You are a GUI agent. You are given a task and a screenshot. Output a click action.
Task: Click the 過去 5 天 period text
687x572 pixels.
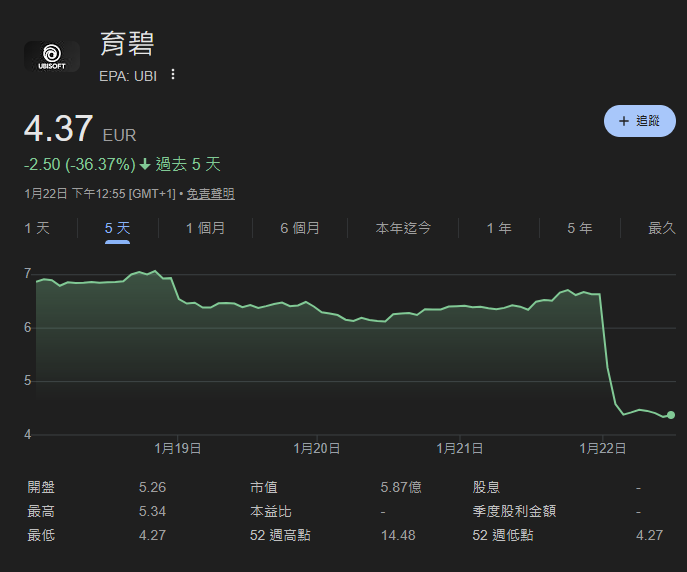pyautogui.click(x=188, y=165)
